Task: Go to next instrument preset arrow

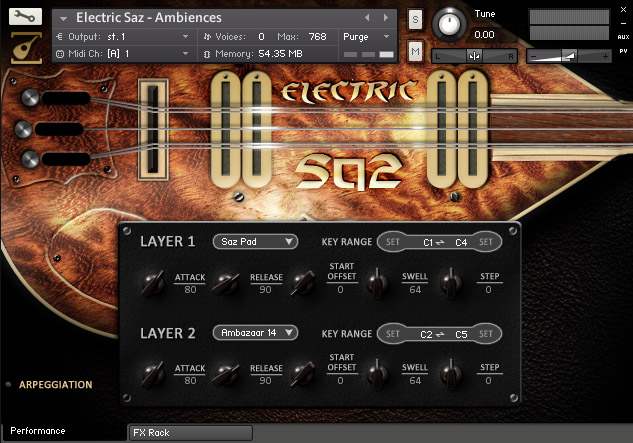Action: (386, 18)
